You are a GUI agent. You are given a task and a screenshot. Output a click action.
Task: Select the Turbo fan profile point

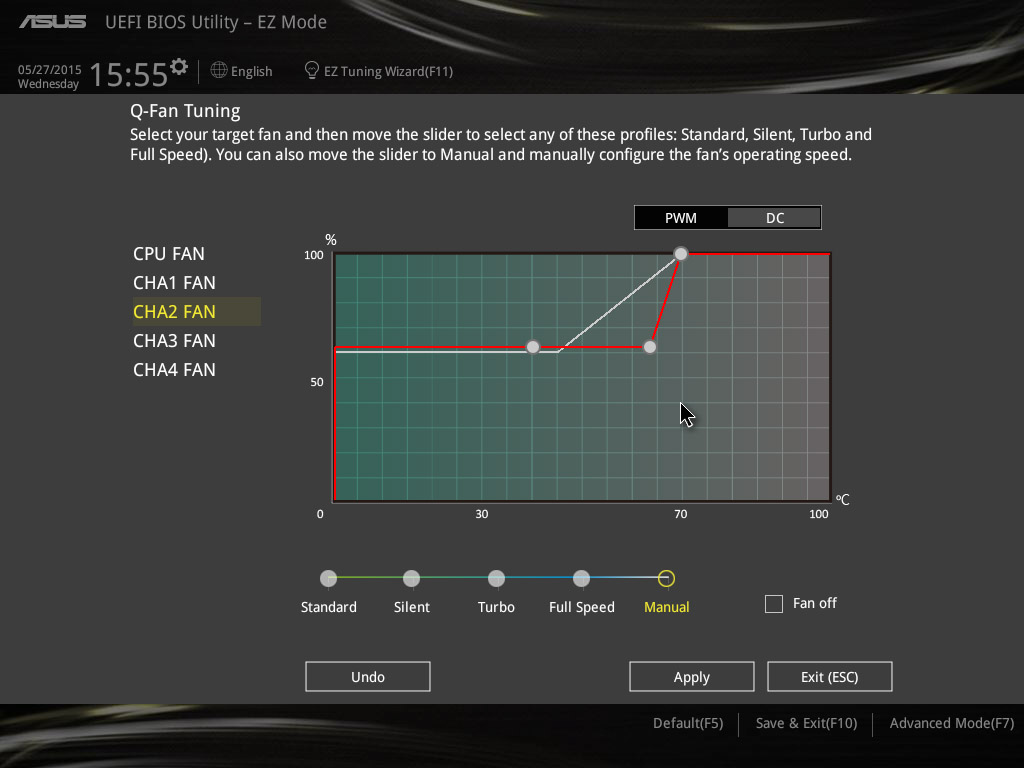pyautogui.click(x=496, y=579)
